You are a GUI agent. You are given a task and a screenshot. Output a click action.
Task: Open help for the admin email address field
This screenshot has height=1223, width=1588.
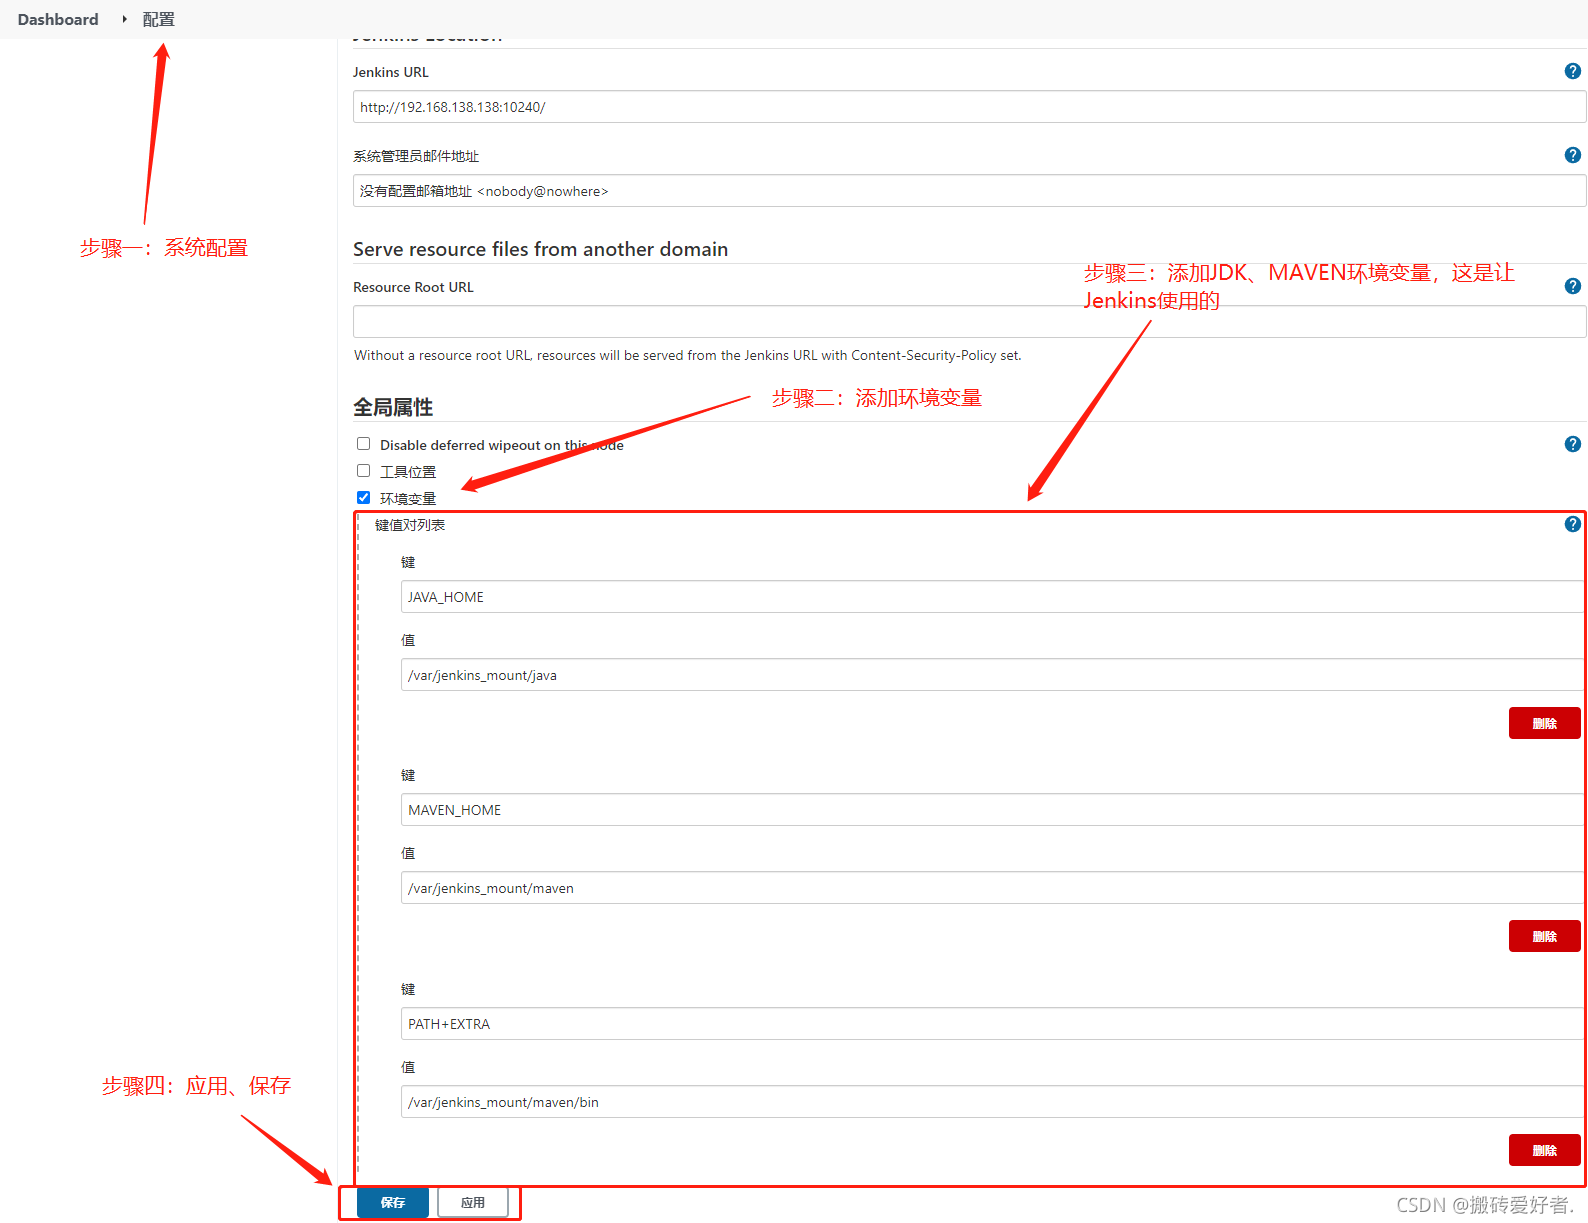1572,155
